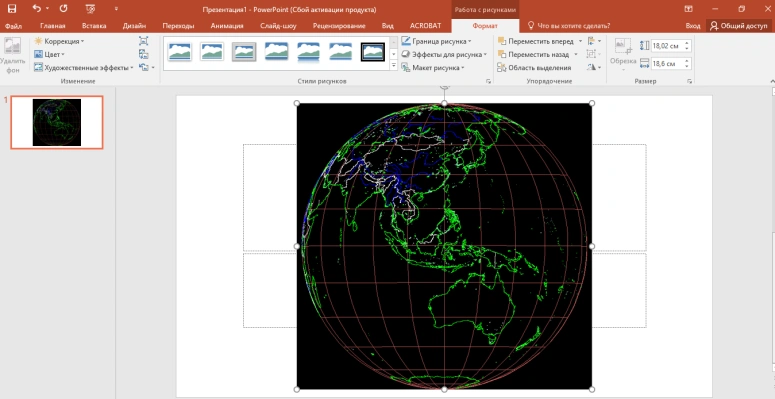Image resolution: width=775 pixels, height=399 pixels.
Task: Switch to the Вставка tab
Action: tap(94, 26)
